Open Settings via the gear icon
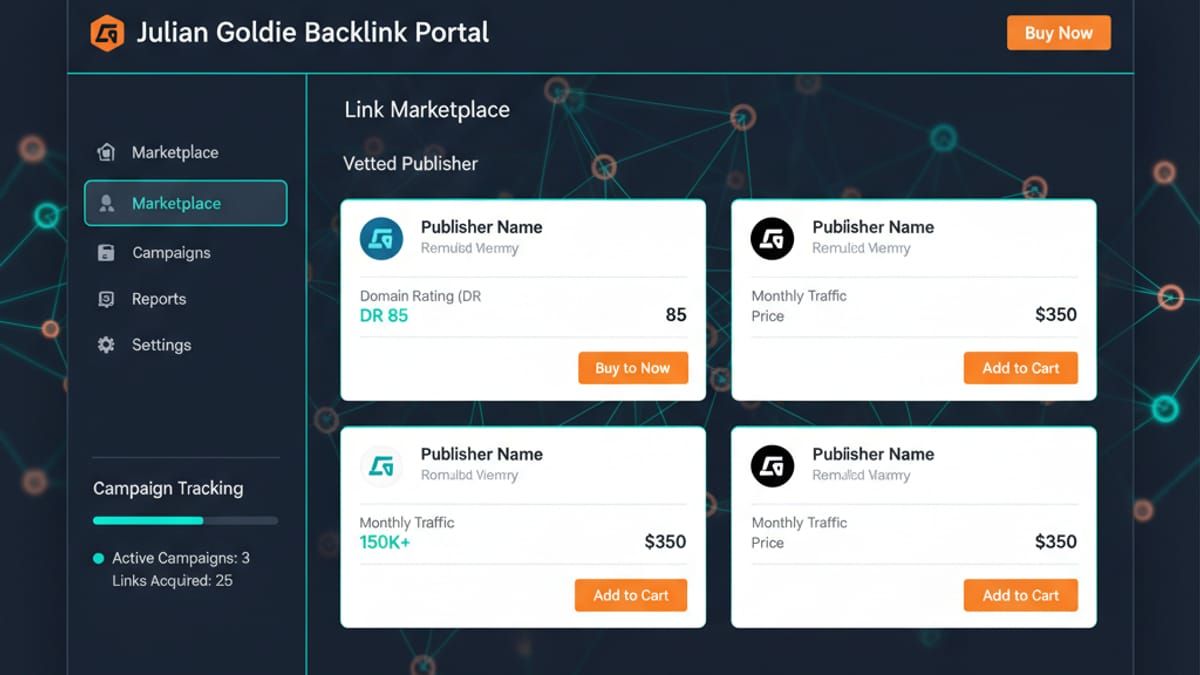Image resolution: width=1200 pixels, height=675 pixels. click(x=106, y=345)
